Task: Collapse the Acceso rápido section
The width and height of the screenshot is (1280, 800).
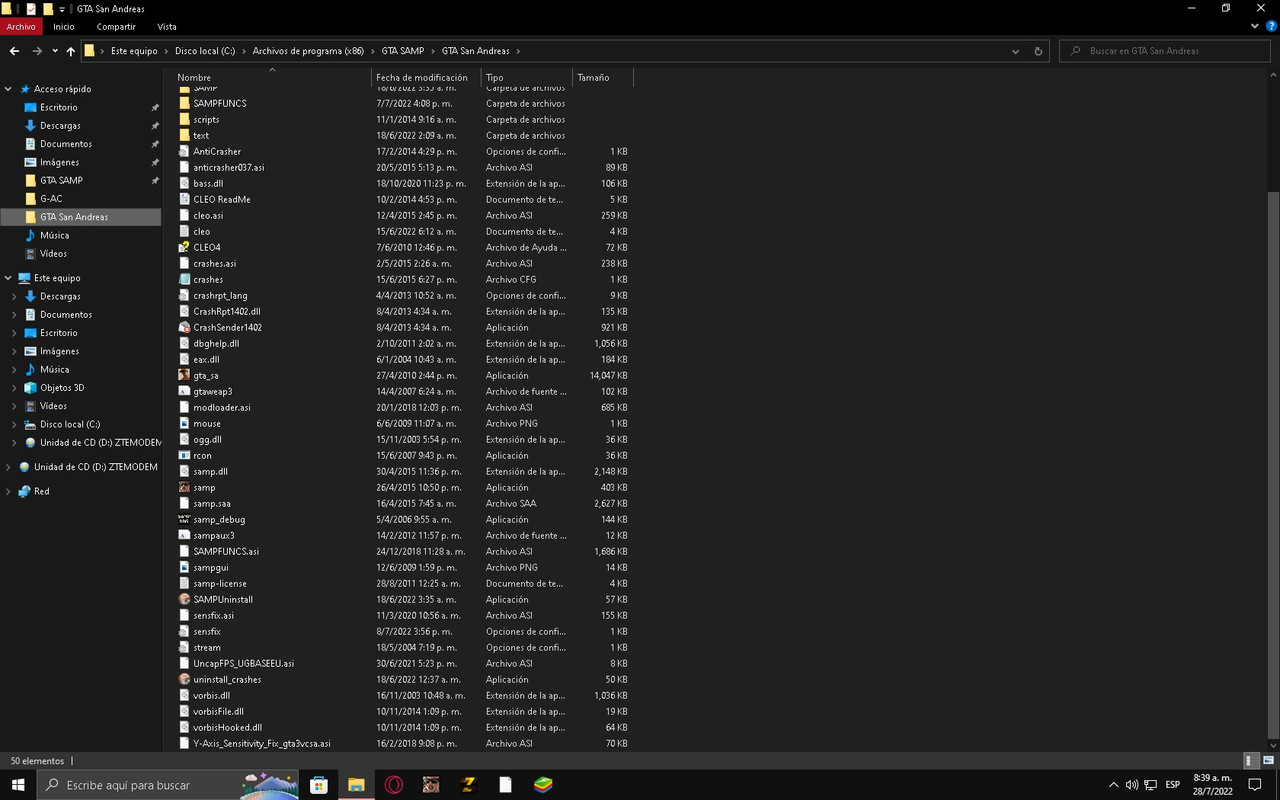Action: [x=9, y=89]
